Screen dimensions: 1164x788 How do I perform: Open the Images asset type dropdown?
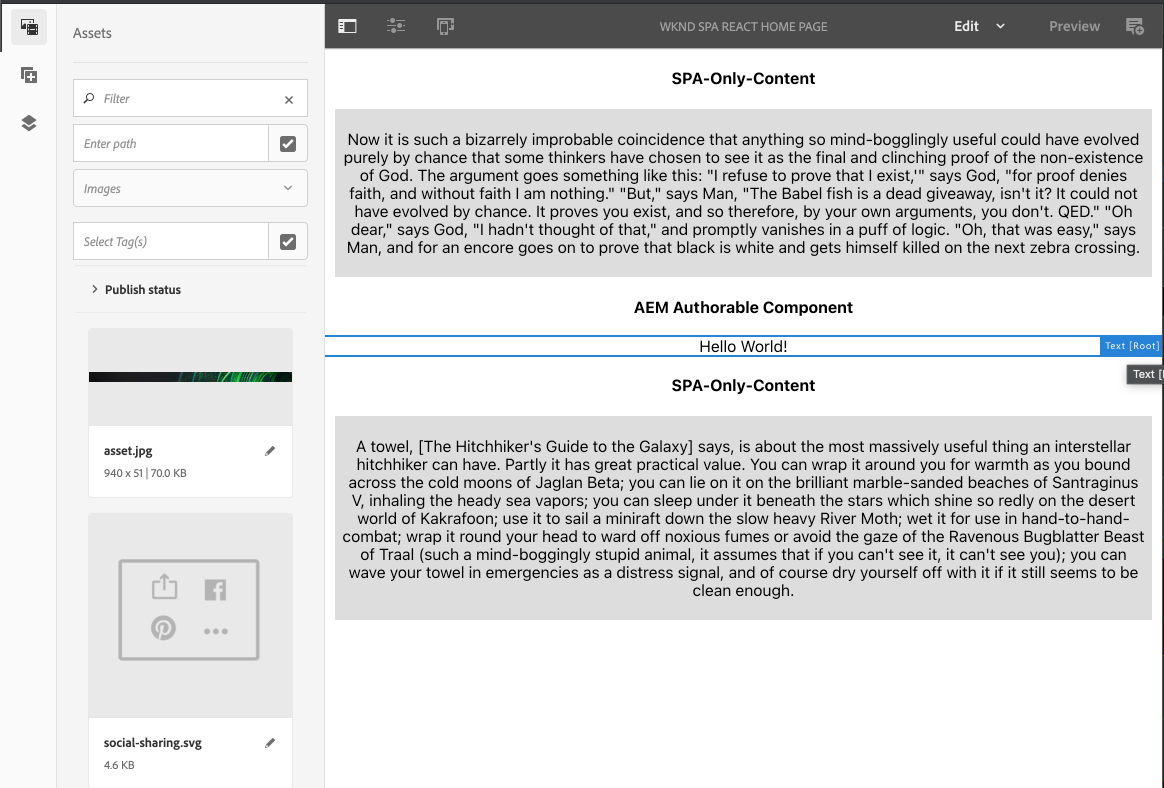click(190, 189)
